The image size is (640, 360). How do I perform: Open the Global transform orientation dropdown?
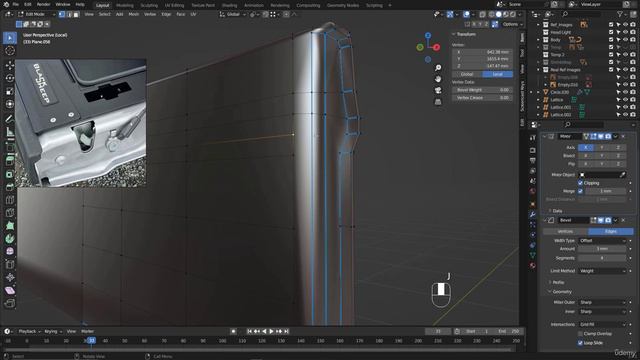pos(233,14)
